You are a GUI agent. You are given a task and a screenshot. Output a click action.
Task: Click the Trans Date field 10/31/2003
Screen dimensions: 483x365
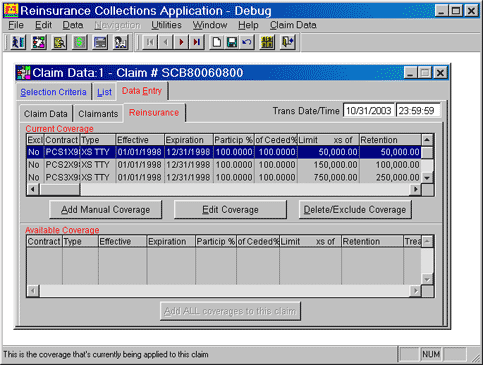[369, 111]
